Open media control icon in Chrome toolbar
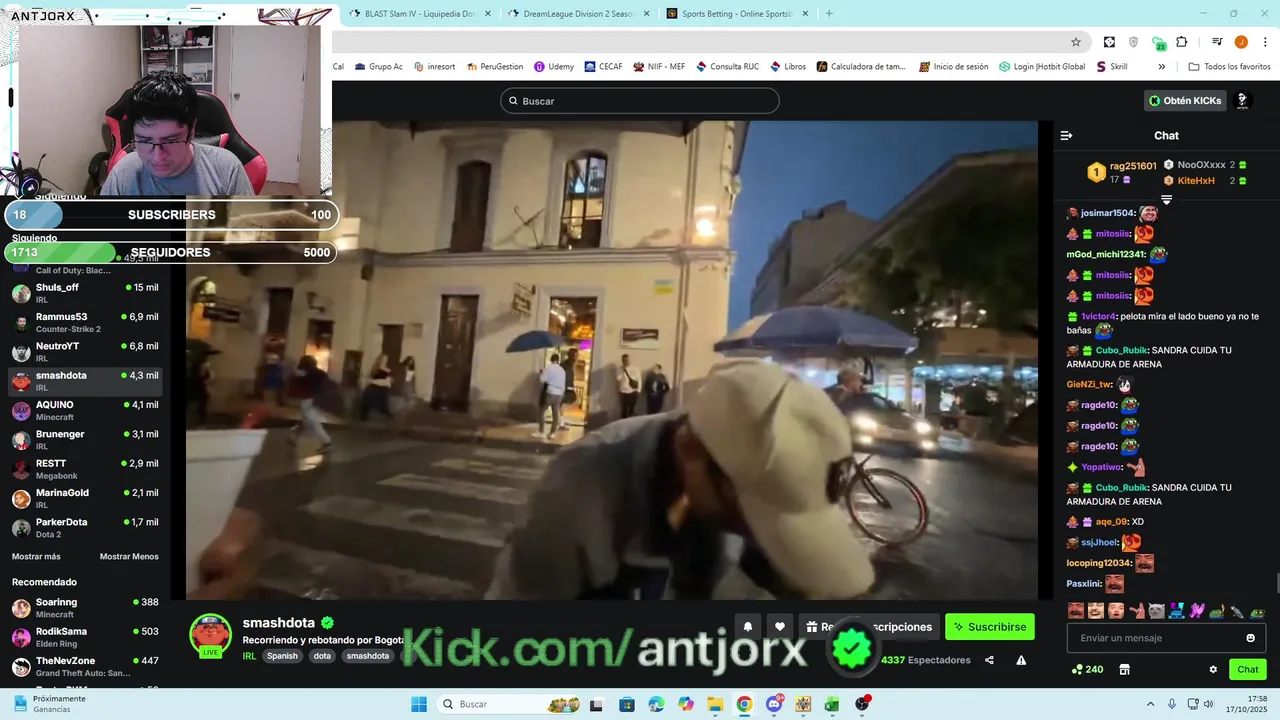1280x720 pixels. pyautogui.click(x=1217, y=42)
